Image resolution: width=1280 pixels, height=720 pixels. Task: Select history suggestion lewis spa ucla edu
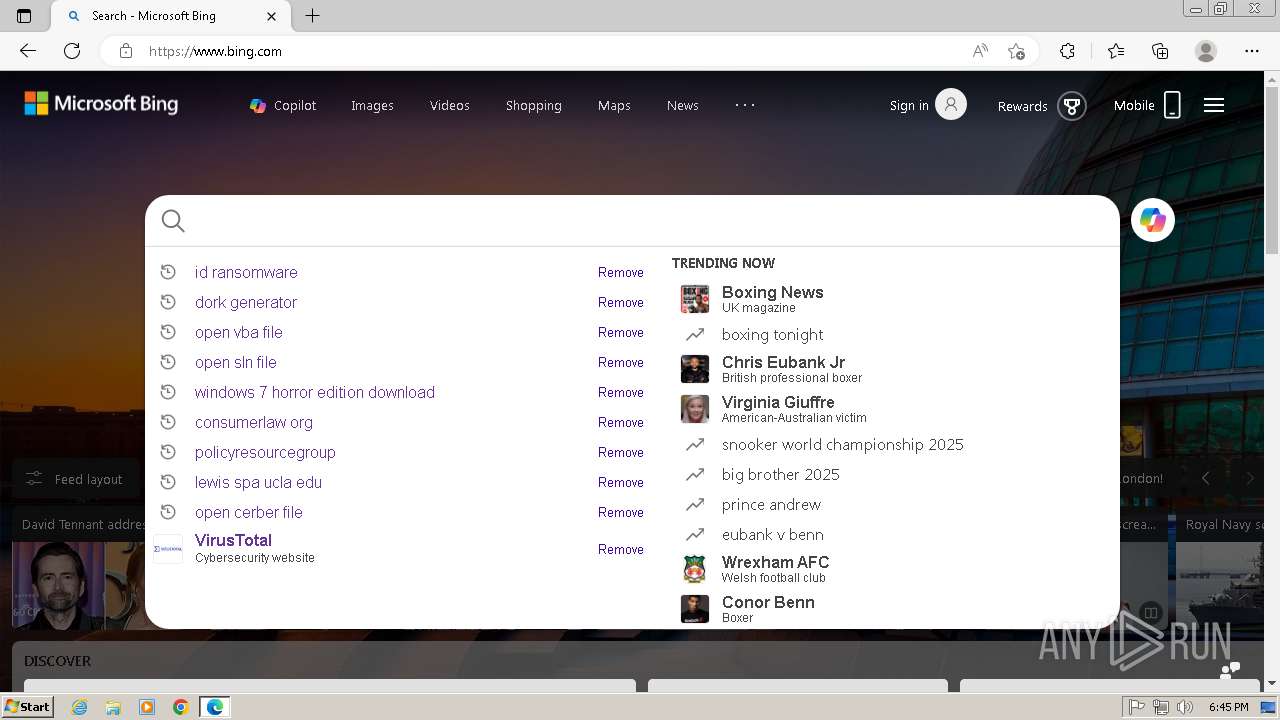click(258, 482)
